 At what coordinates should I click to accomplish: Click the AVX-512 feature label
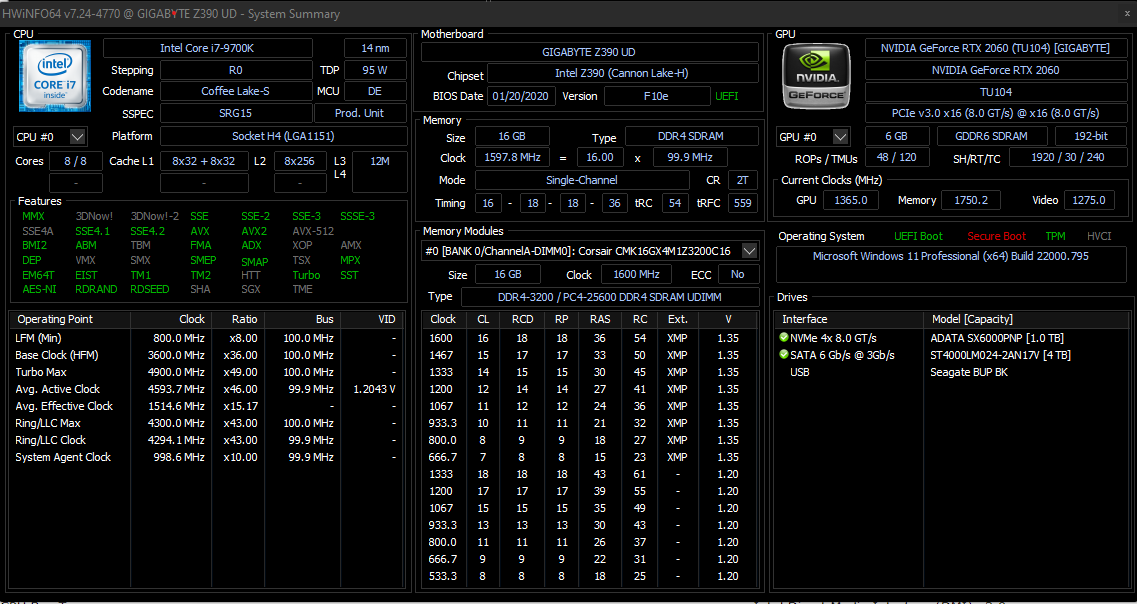313,231
